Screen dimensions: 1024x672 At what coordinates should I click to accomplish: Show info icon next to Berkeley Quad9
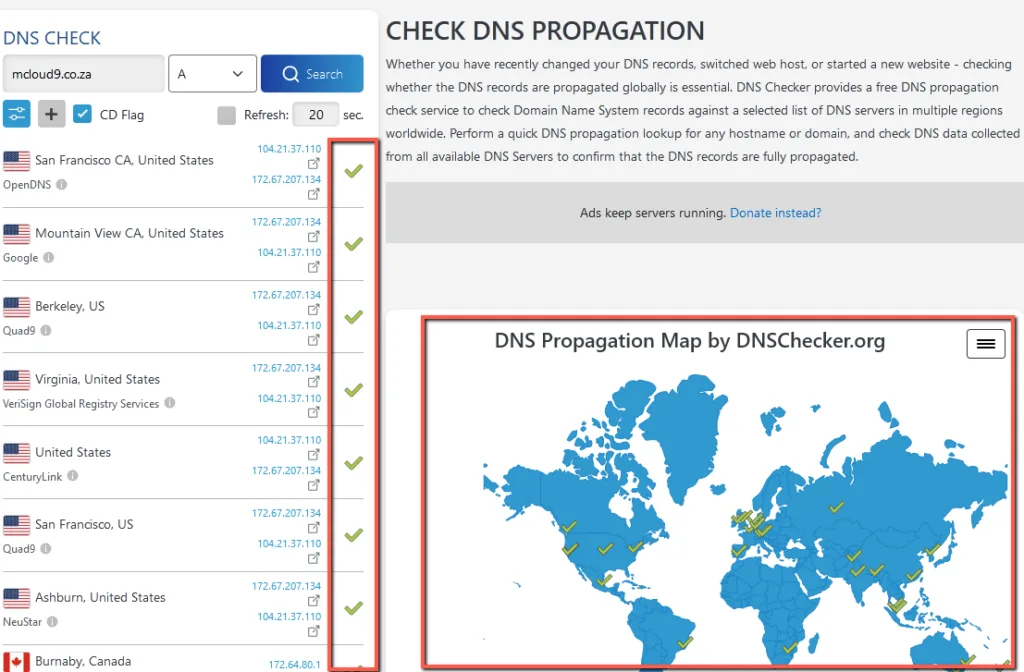tap(46, 330)
